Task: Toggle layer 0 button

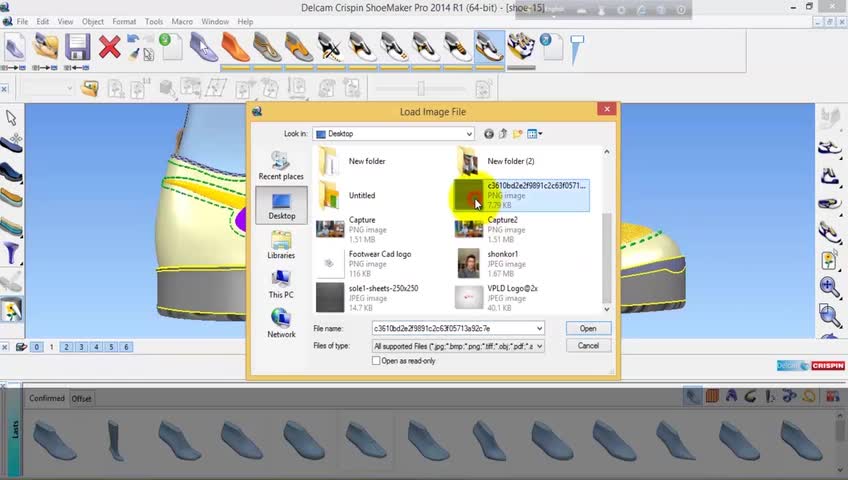Action: pos(37,347)
